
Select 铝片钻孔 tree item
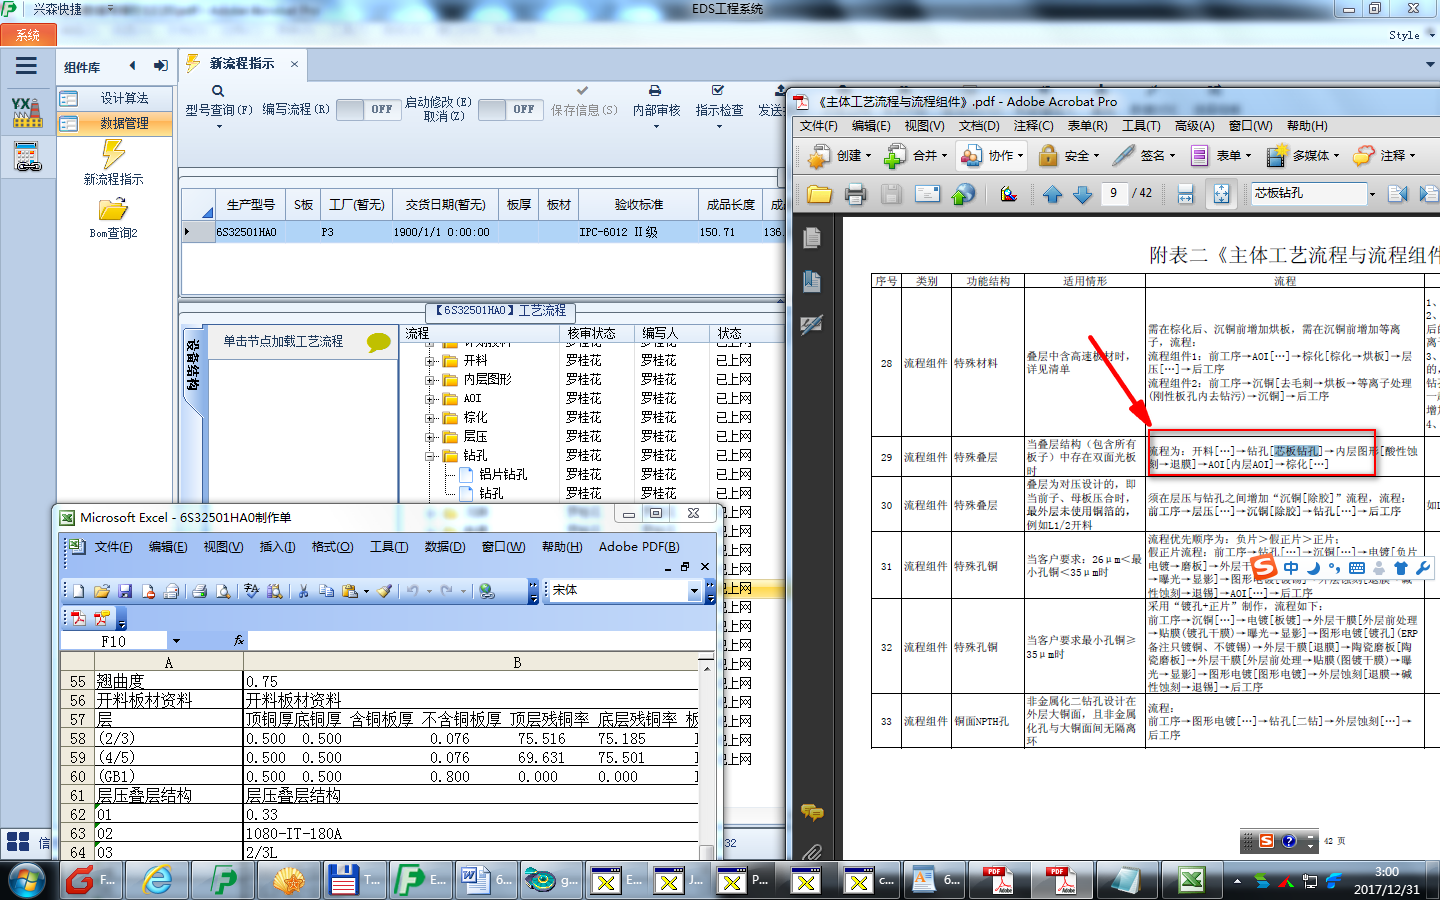(502, 475)
